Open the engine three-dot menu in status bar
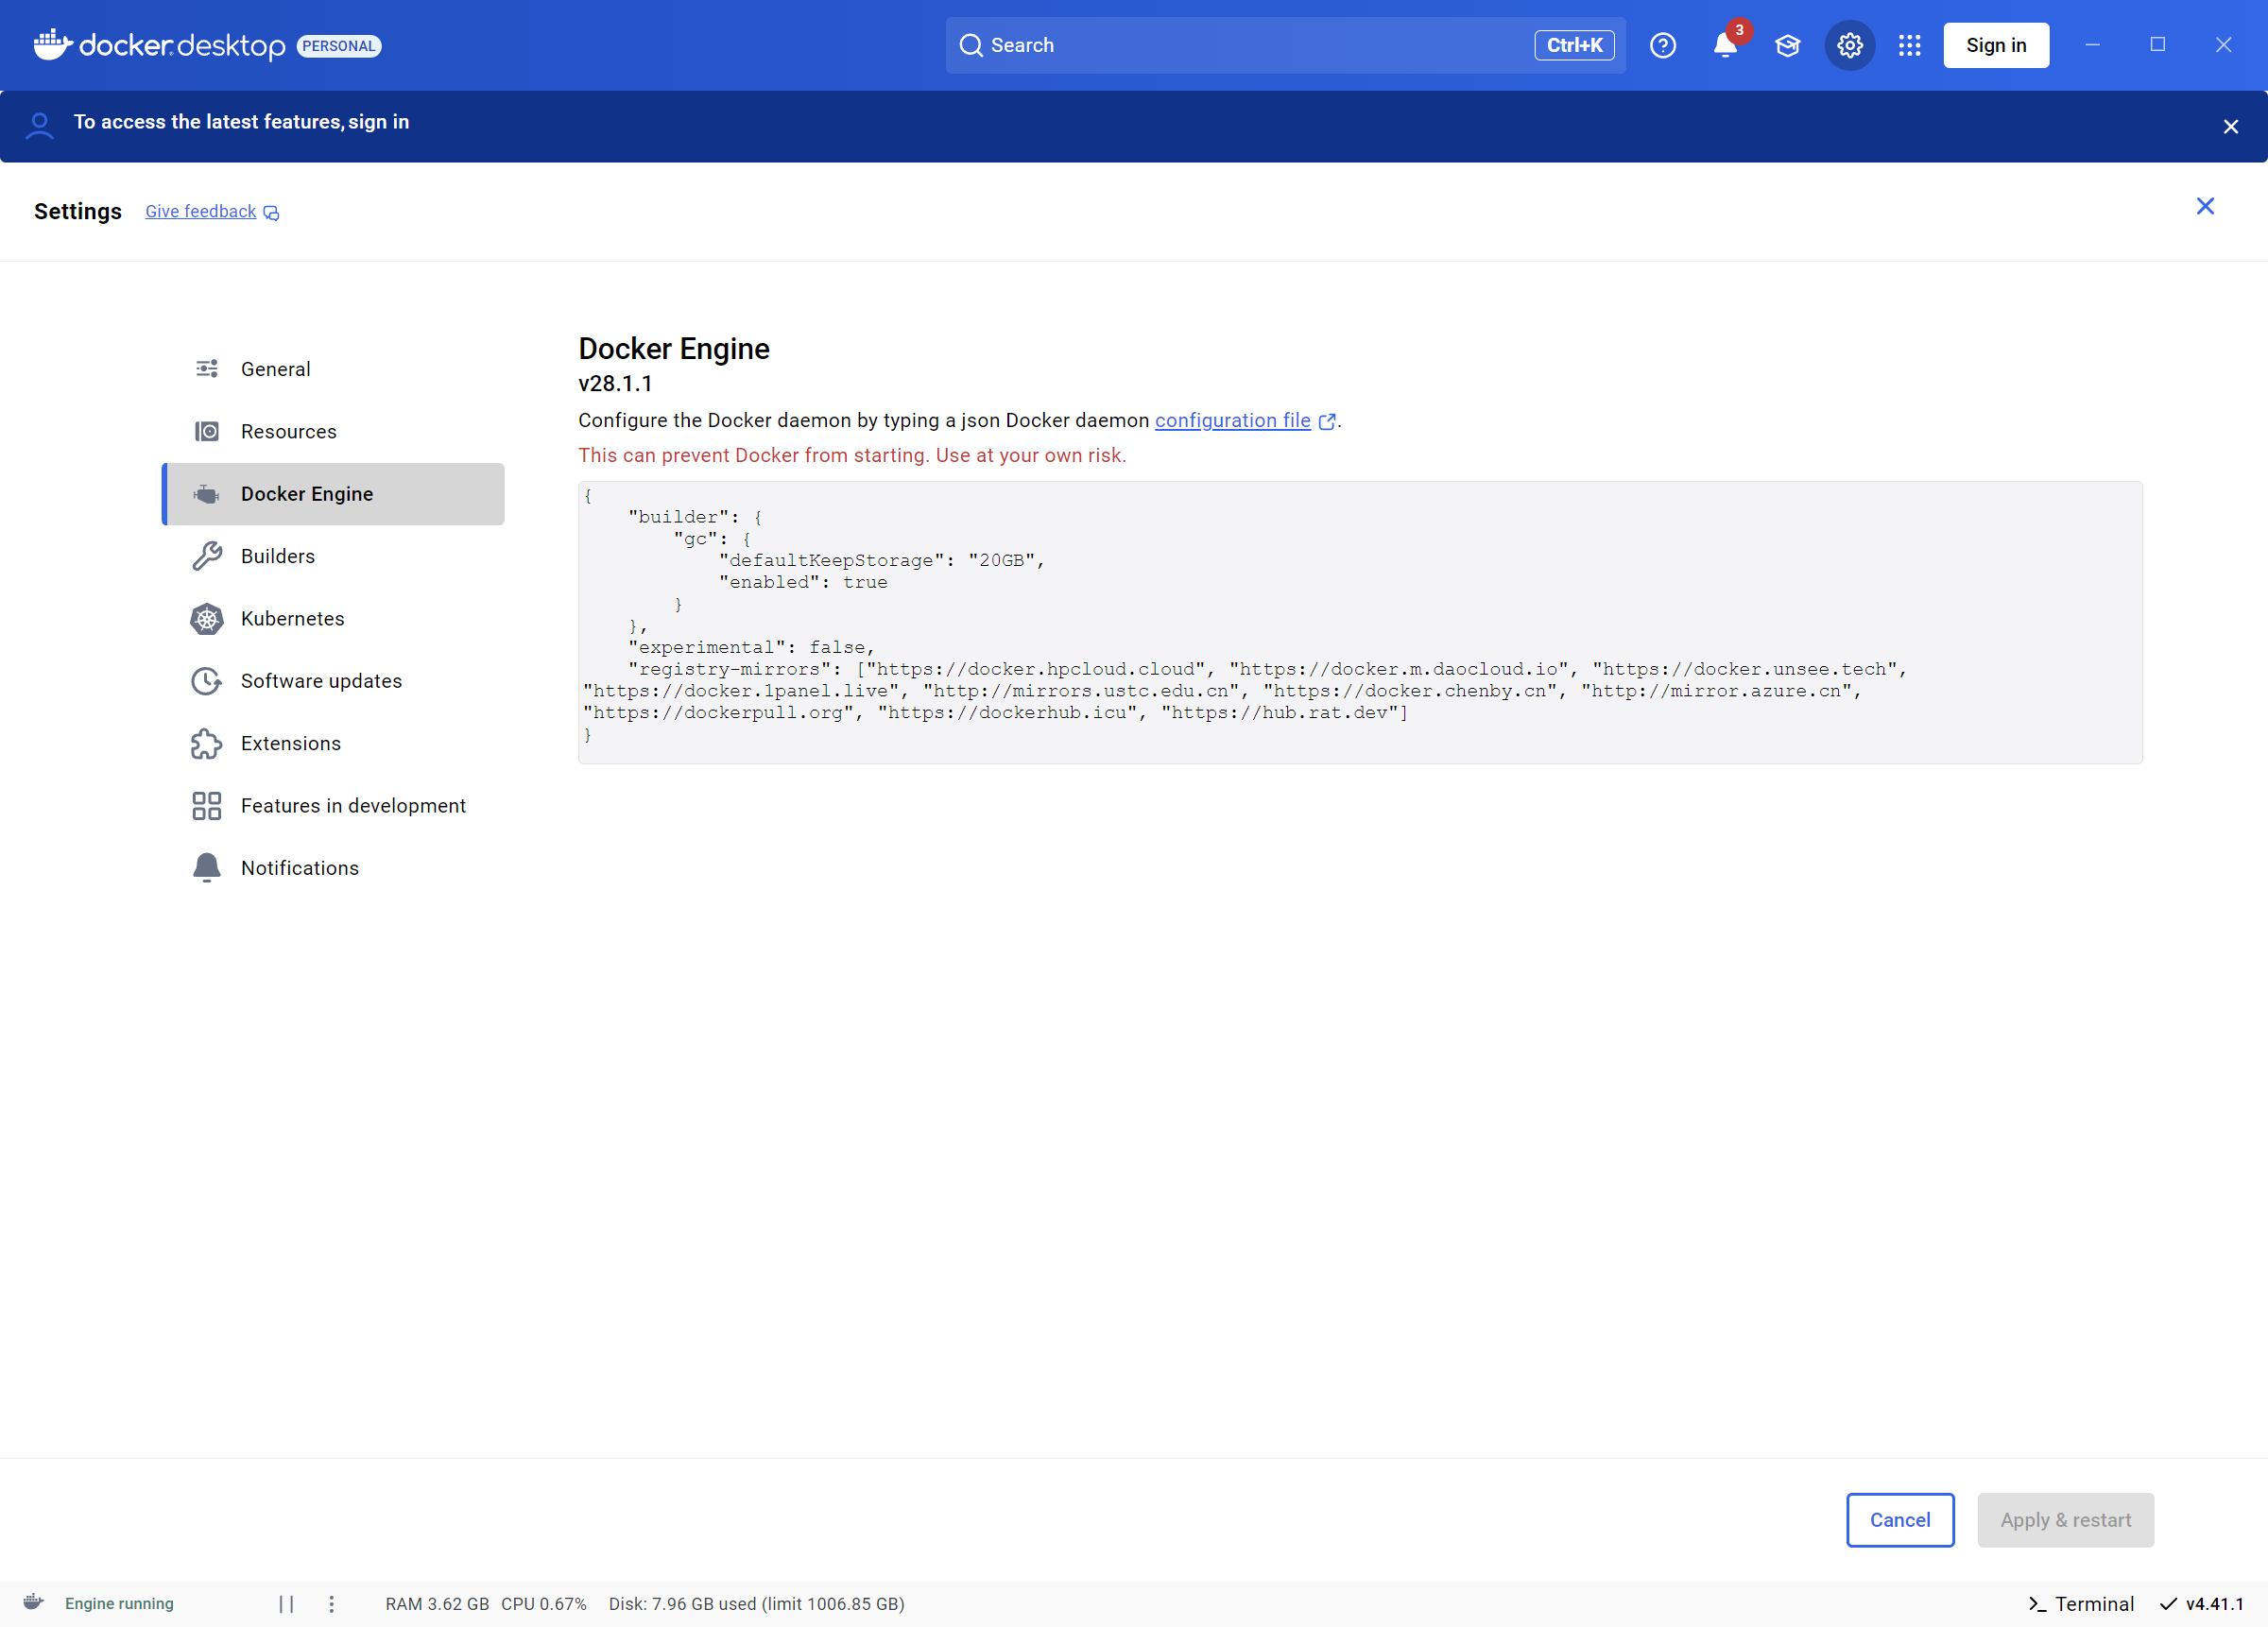The image size is (2268, 1627). tap(332, 1603)
